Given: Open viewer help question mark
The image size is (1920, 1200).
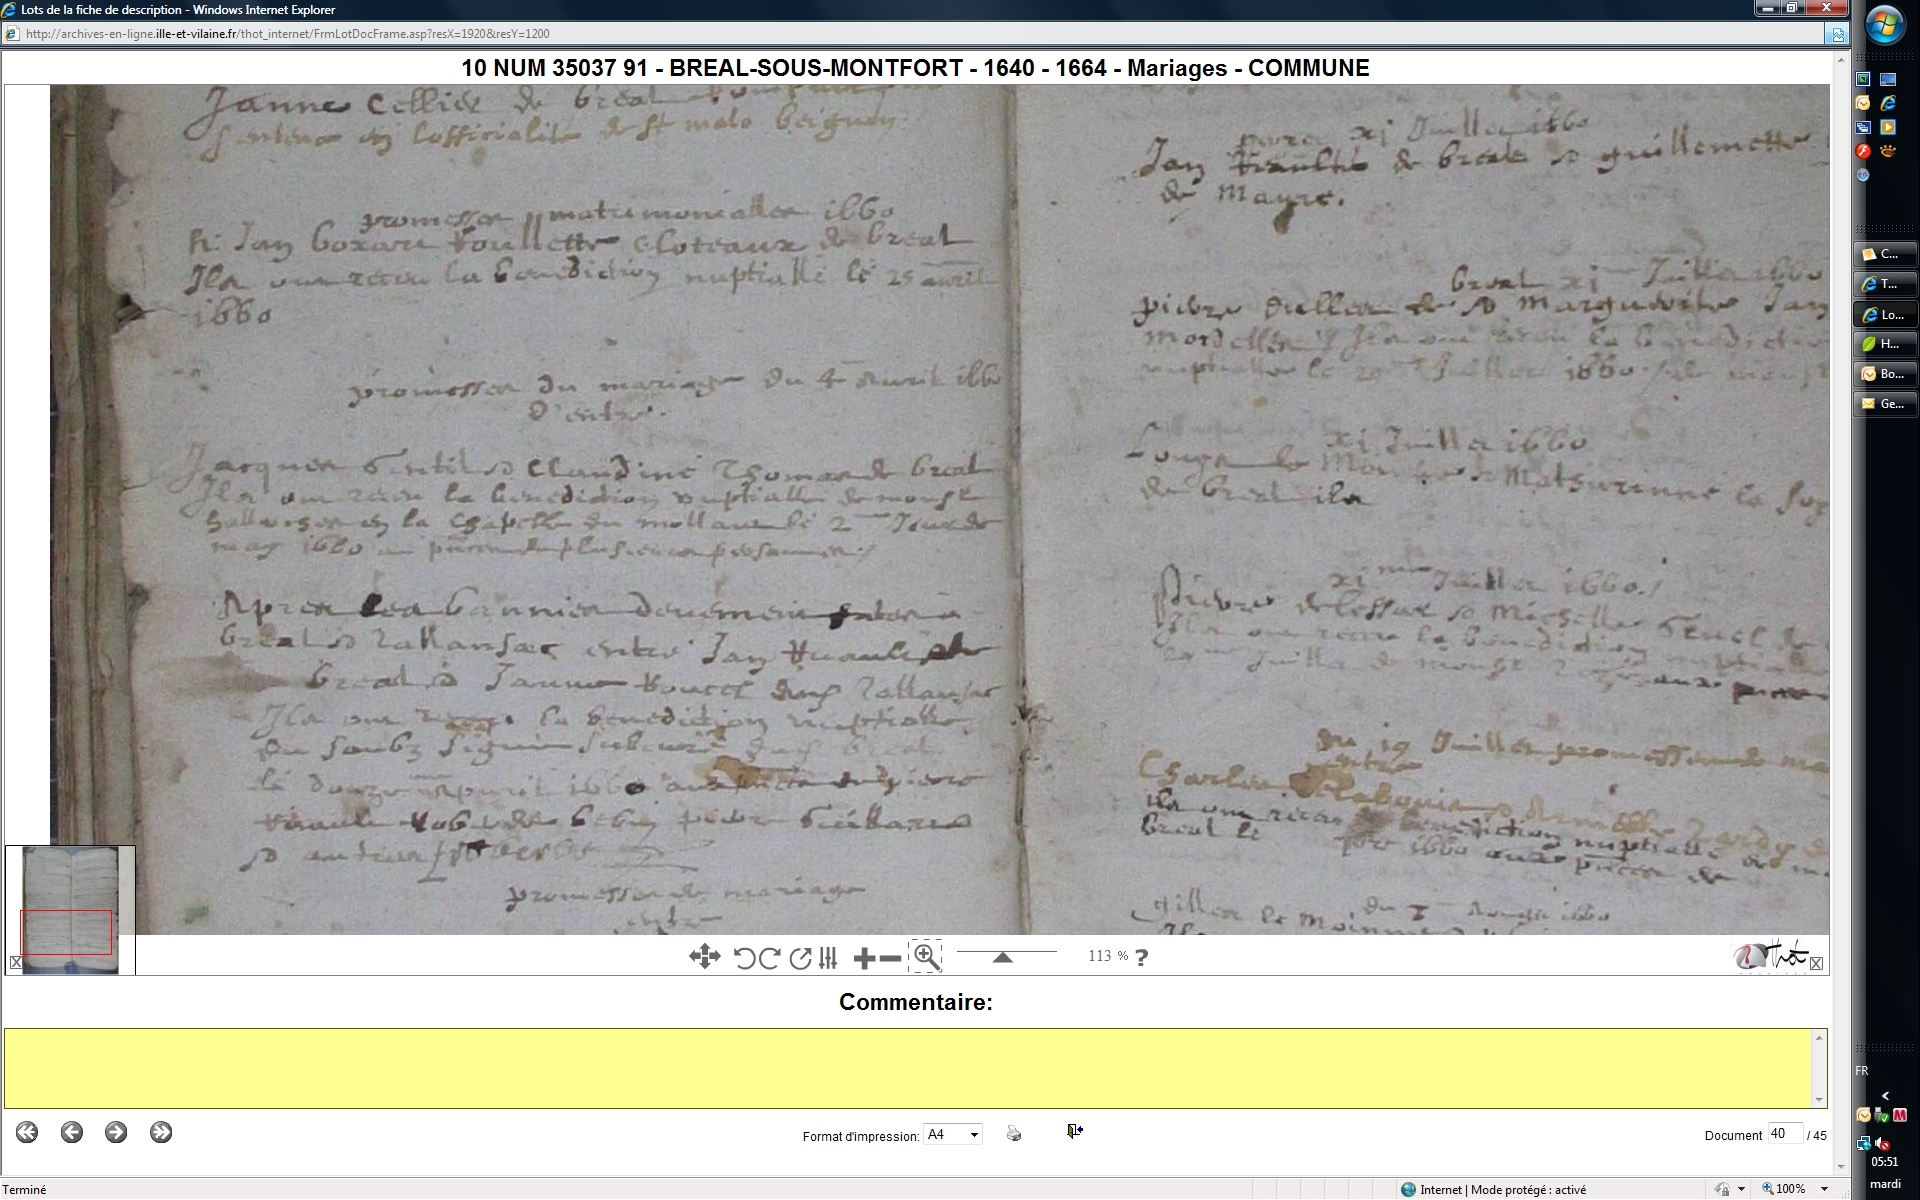Looking at the screenshot, I should coord(1142,957).
